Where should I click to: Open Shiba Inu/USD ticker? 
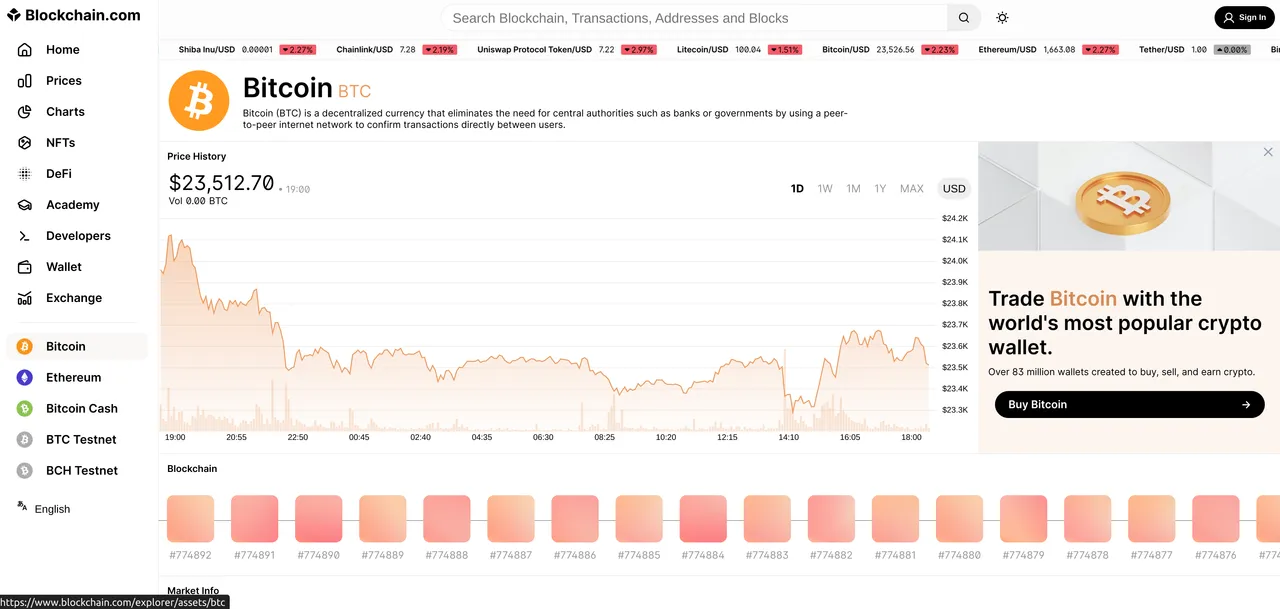point(247,49)
